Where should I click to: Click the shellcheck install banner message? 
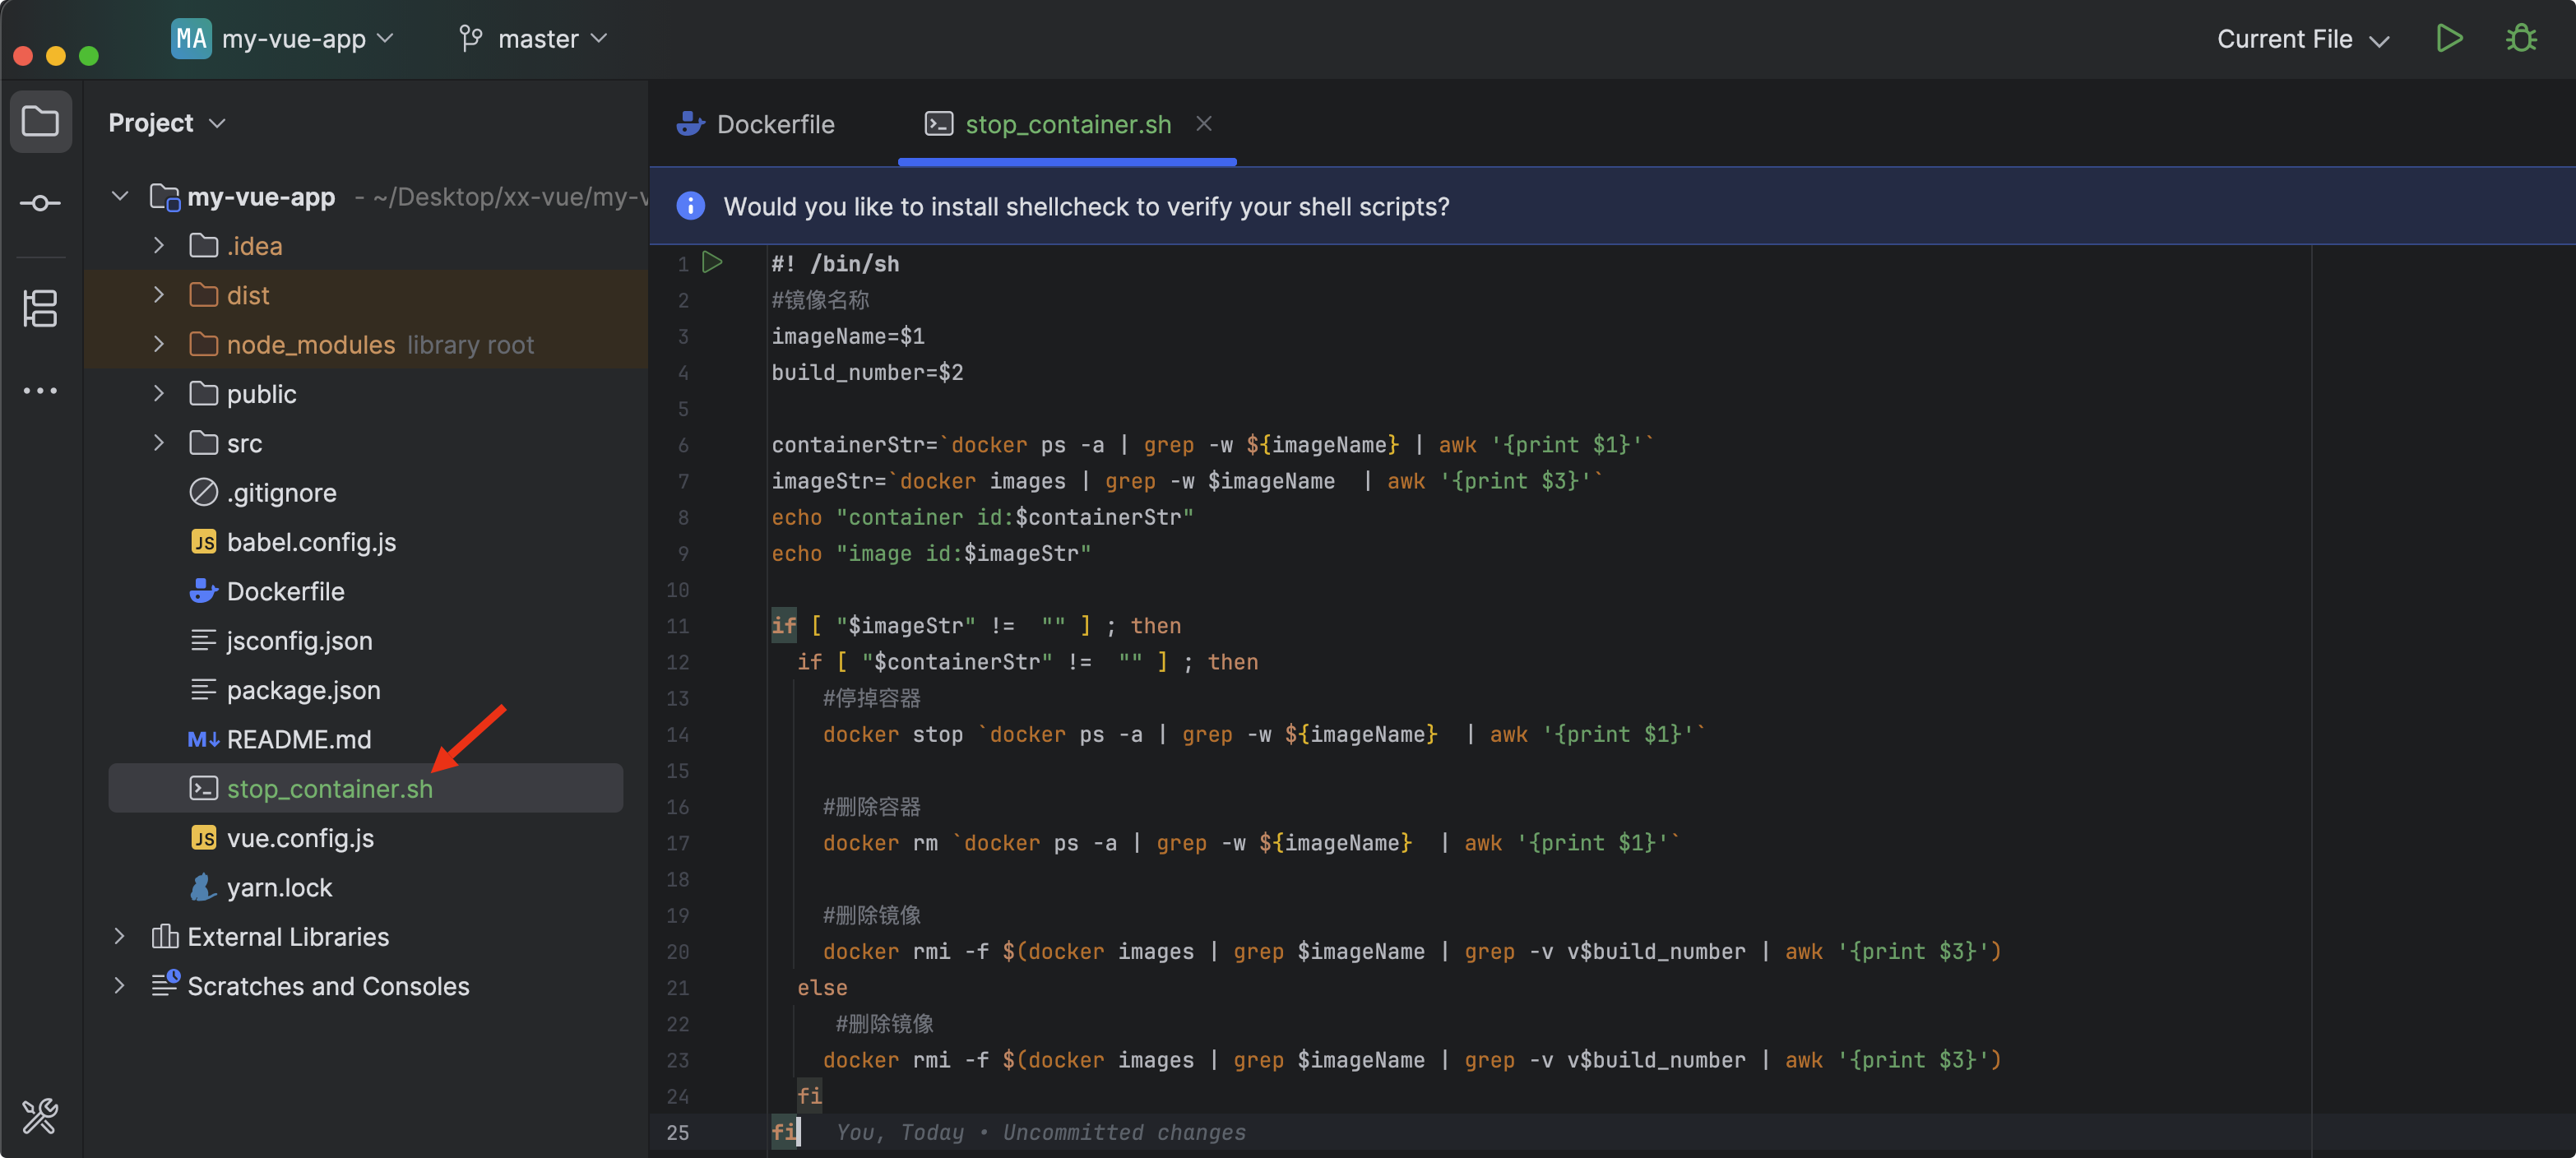click(x=1086, y=206)
